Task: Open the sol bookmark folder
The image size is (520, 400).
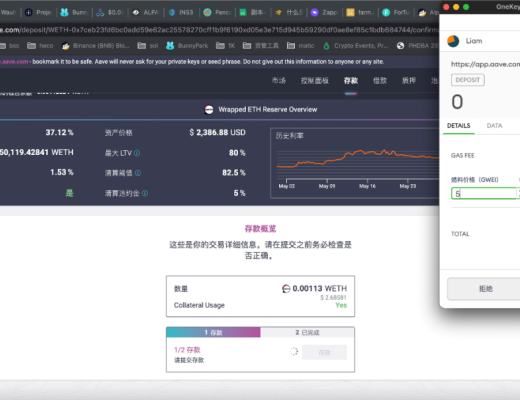Action: coord(148,45)
